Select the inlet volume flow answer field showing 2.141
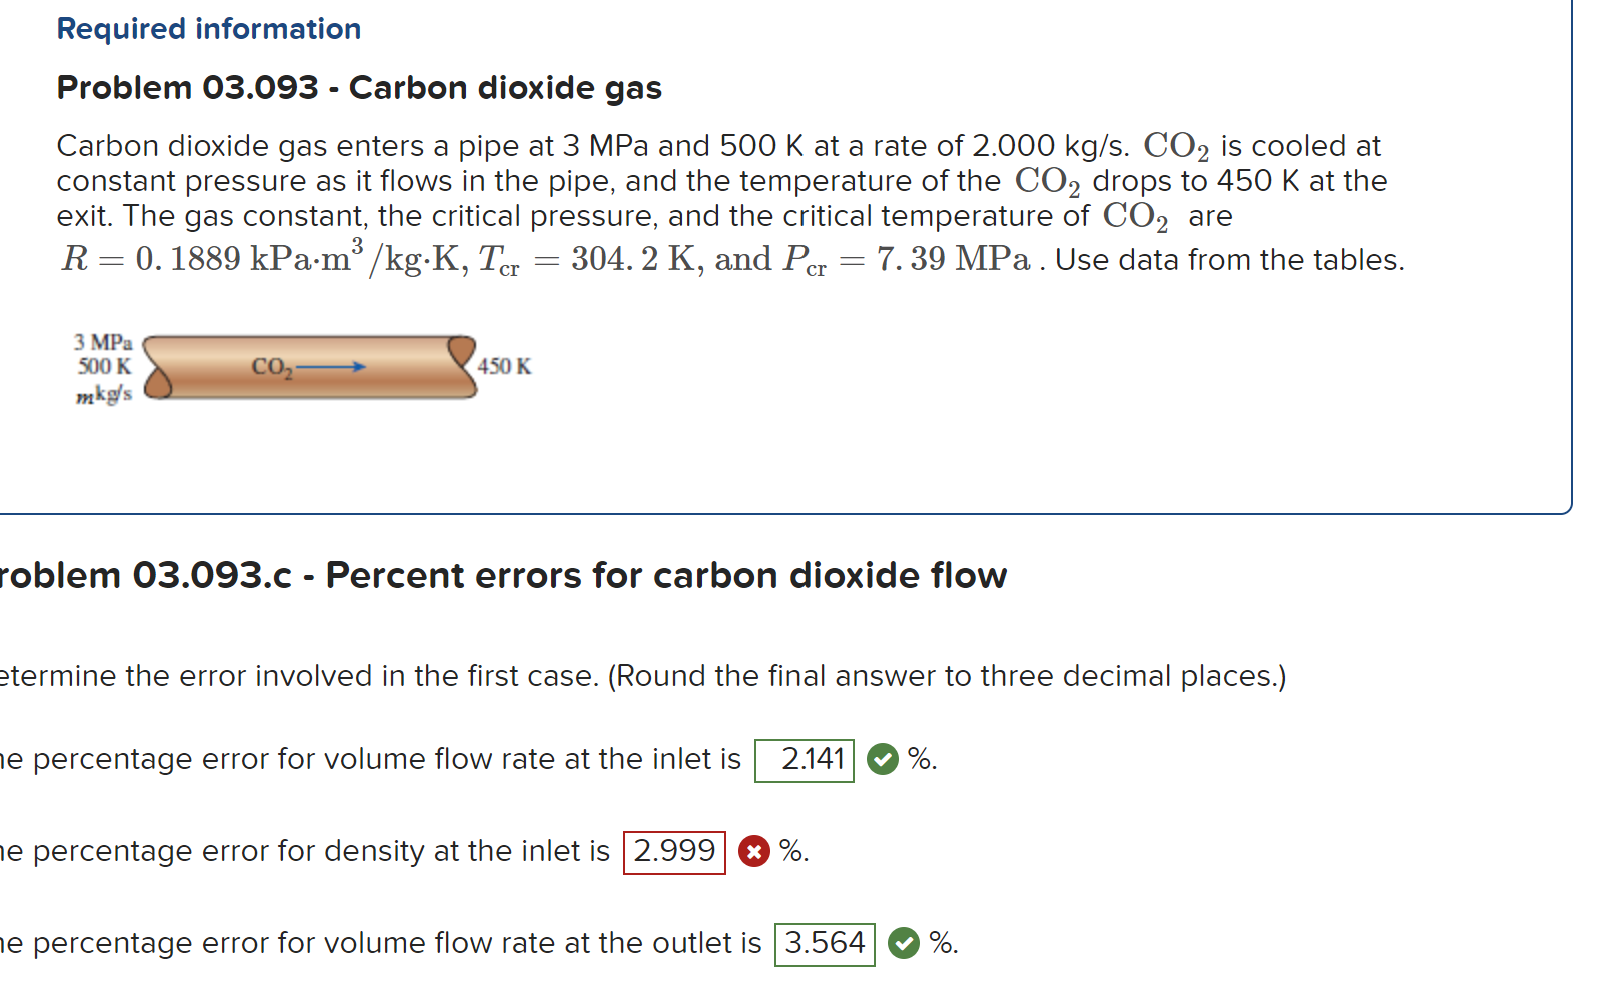Screen dimensions: 1600x1004 [x=804, y=760]
